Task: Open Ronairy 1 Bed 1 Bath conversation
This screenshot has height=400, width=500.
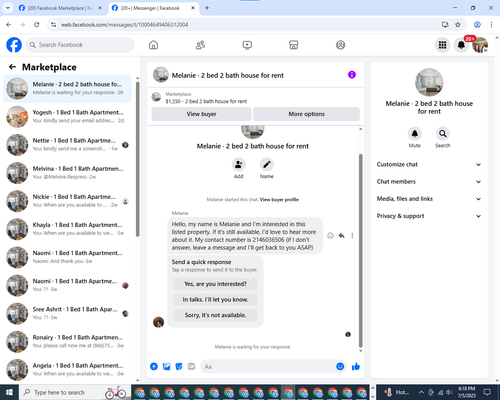Action: 67,341
